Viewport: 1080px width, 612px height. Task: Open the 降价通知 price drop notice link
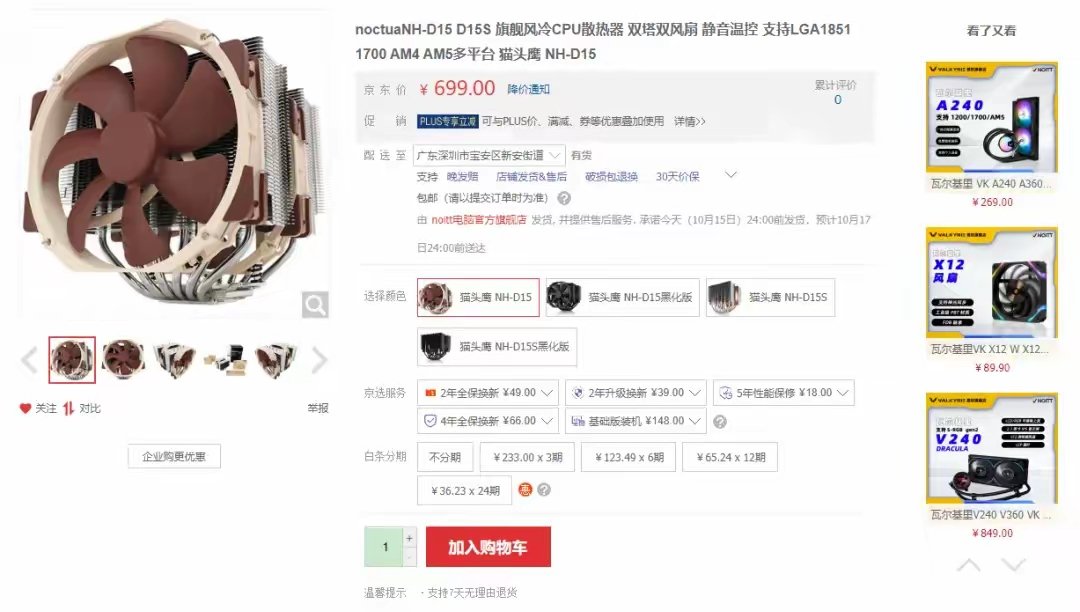coord(528,89)
